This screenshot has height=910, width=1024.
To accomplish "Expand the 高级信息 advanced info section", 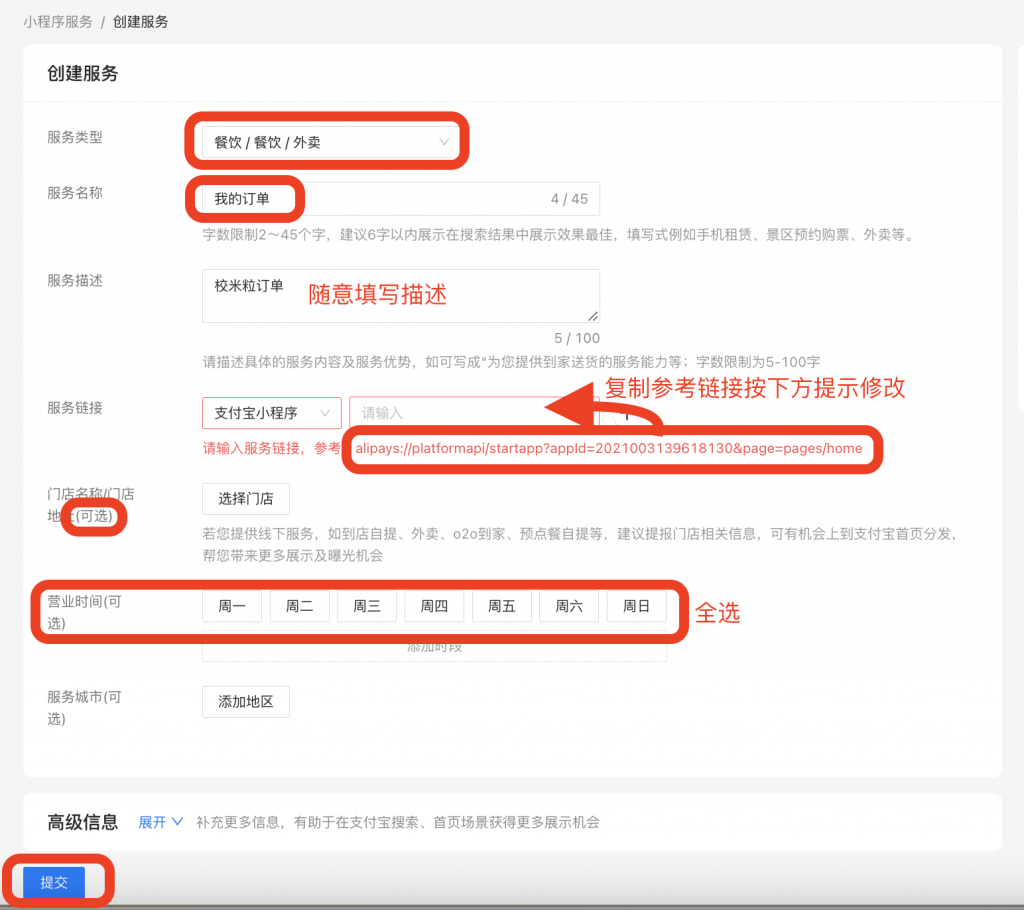I will pos(157,823).
